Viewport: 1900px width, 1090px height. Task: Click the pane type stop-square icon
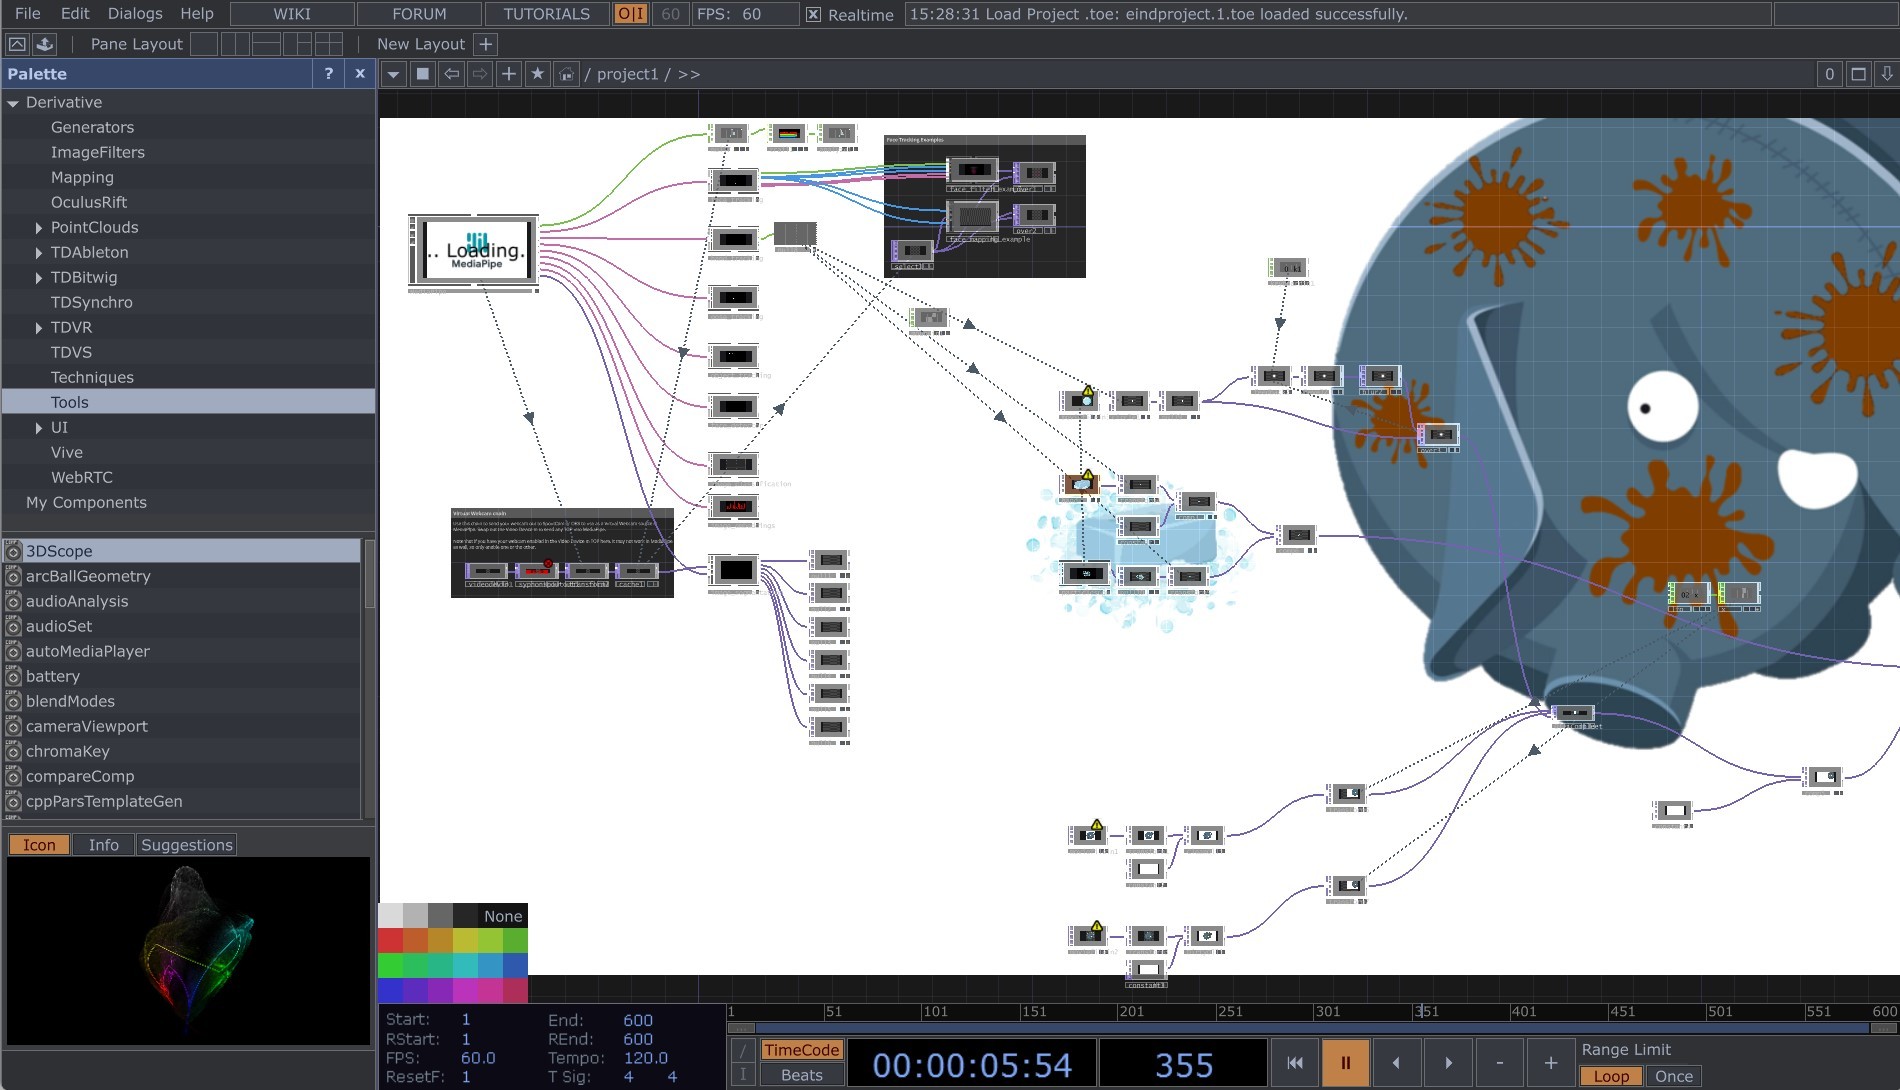[x=423, y=74]
